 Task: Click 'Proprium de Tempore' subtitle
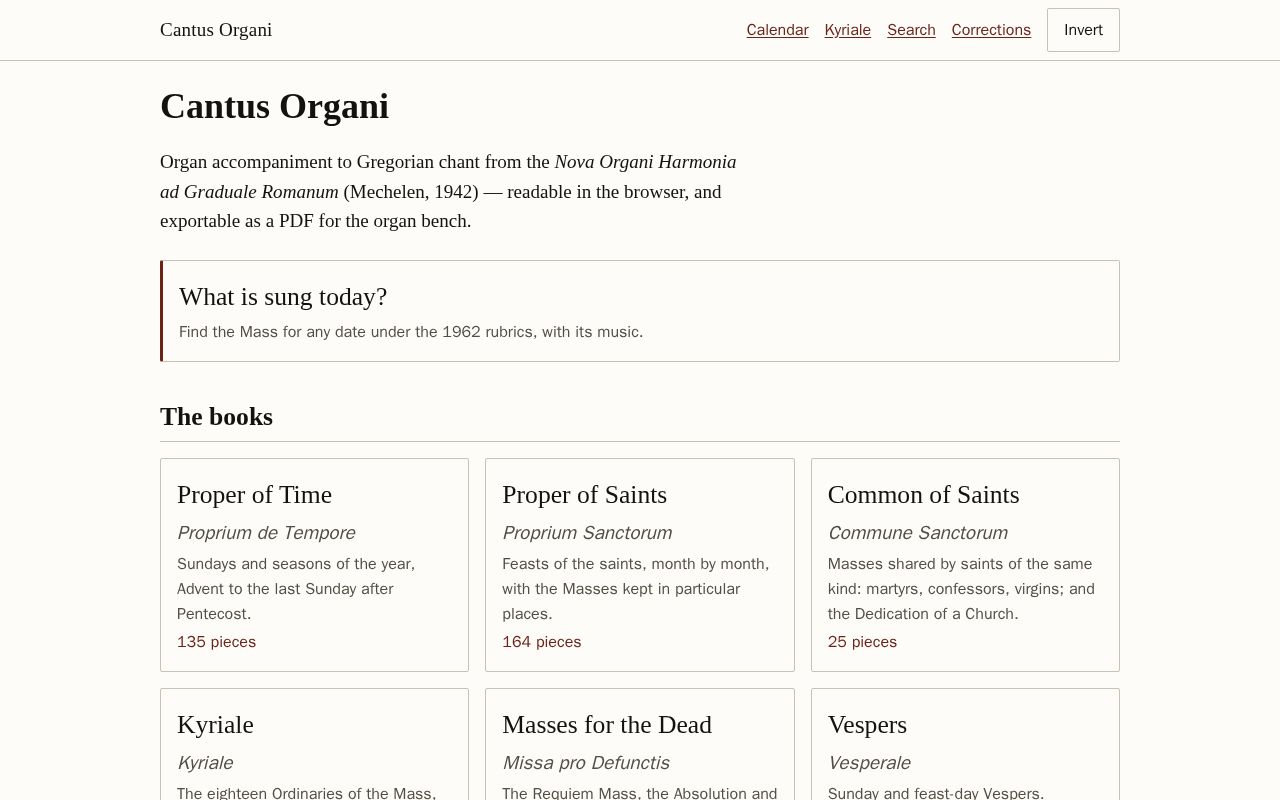click(266, 533)
